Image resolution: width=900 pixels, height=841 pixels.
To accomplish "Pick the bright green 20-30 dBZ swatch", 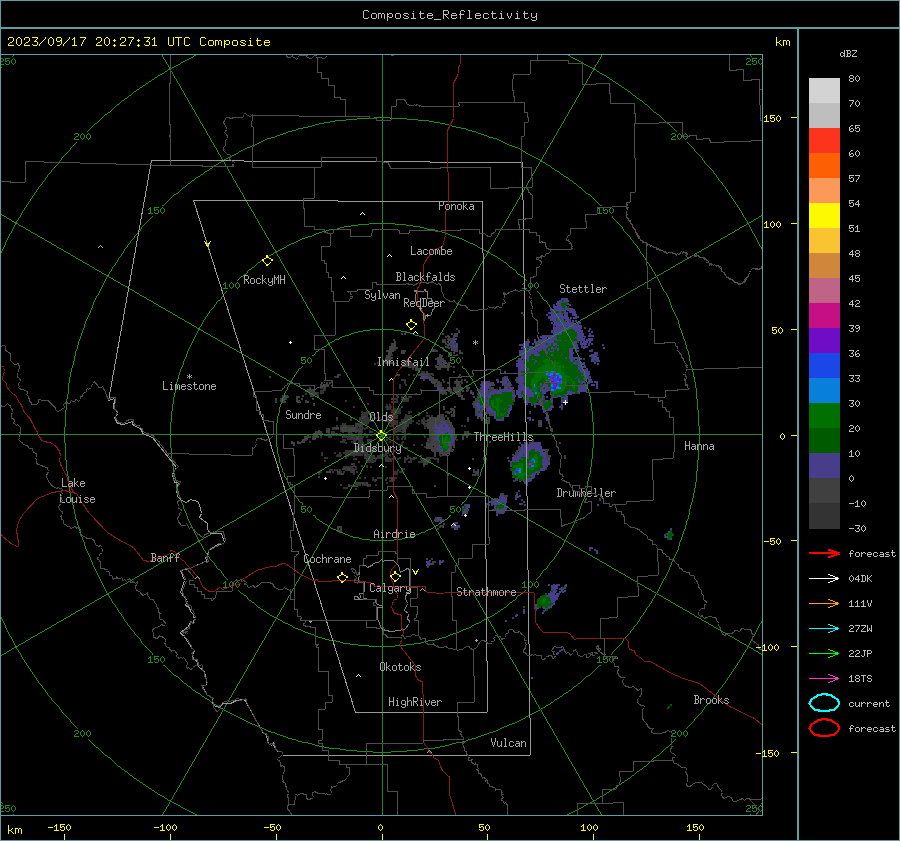I will click(x=824, y=416).
